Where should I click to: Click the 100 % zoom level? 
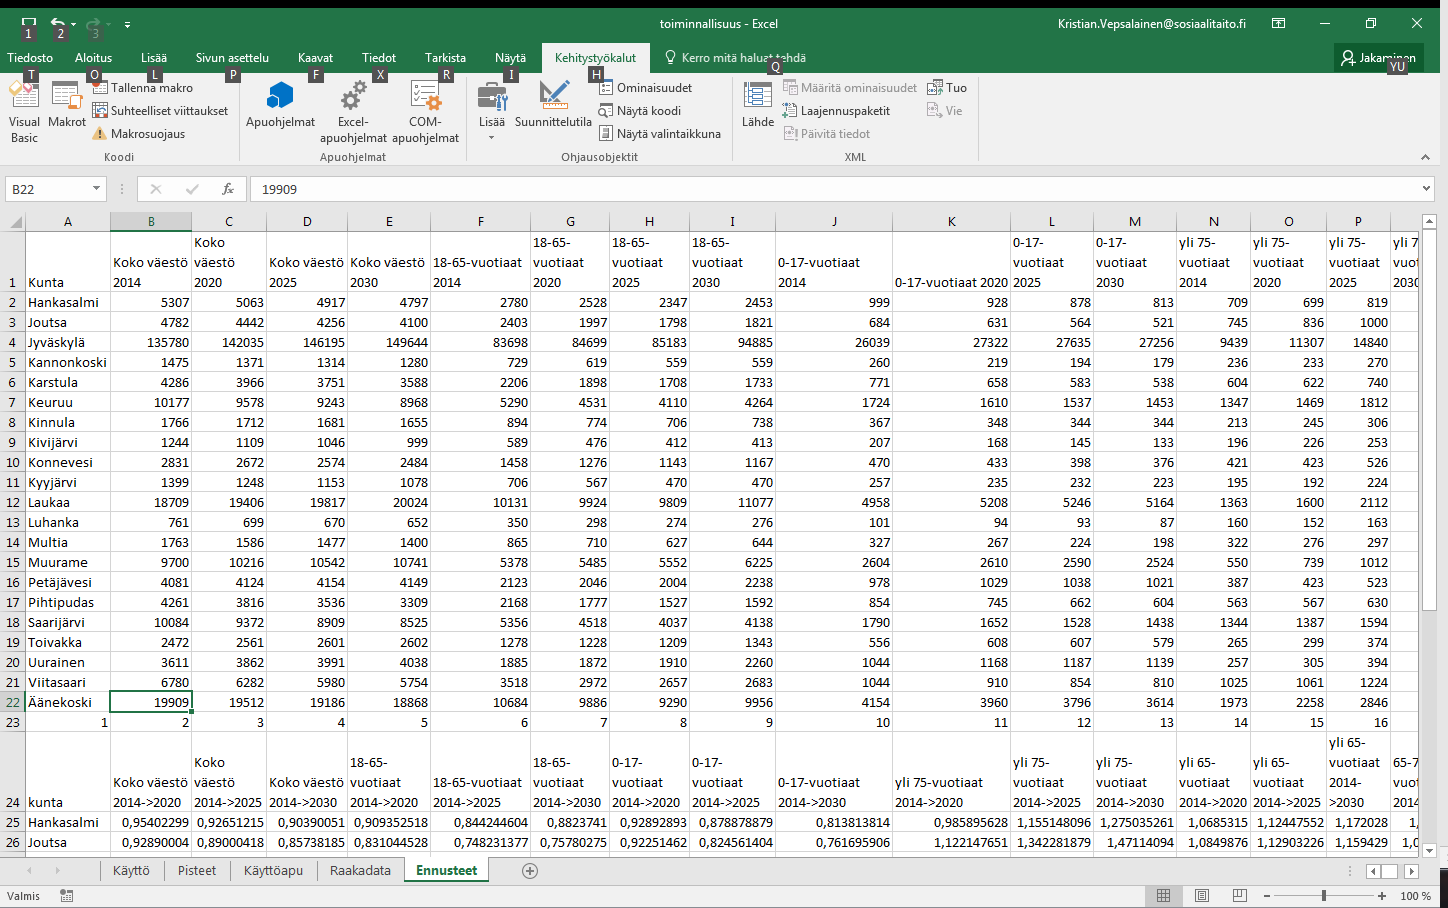click(1415, 896)
